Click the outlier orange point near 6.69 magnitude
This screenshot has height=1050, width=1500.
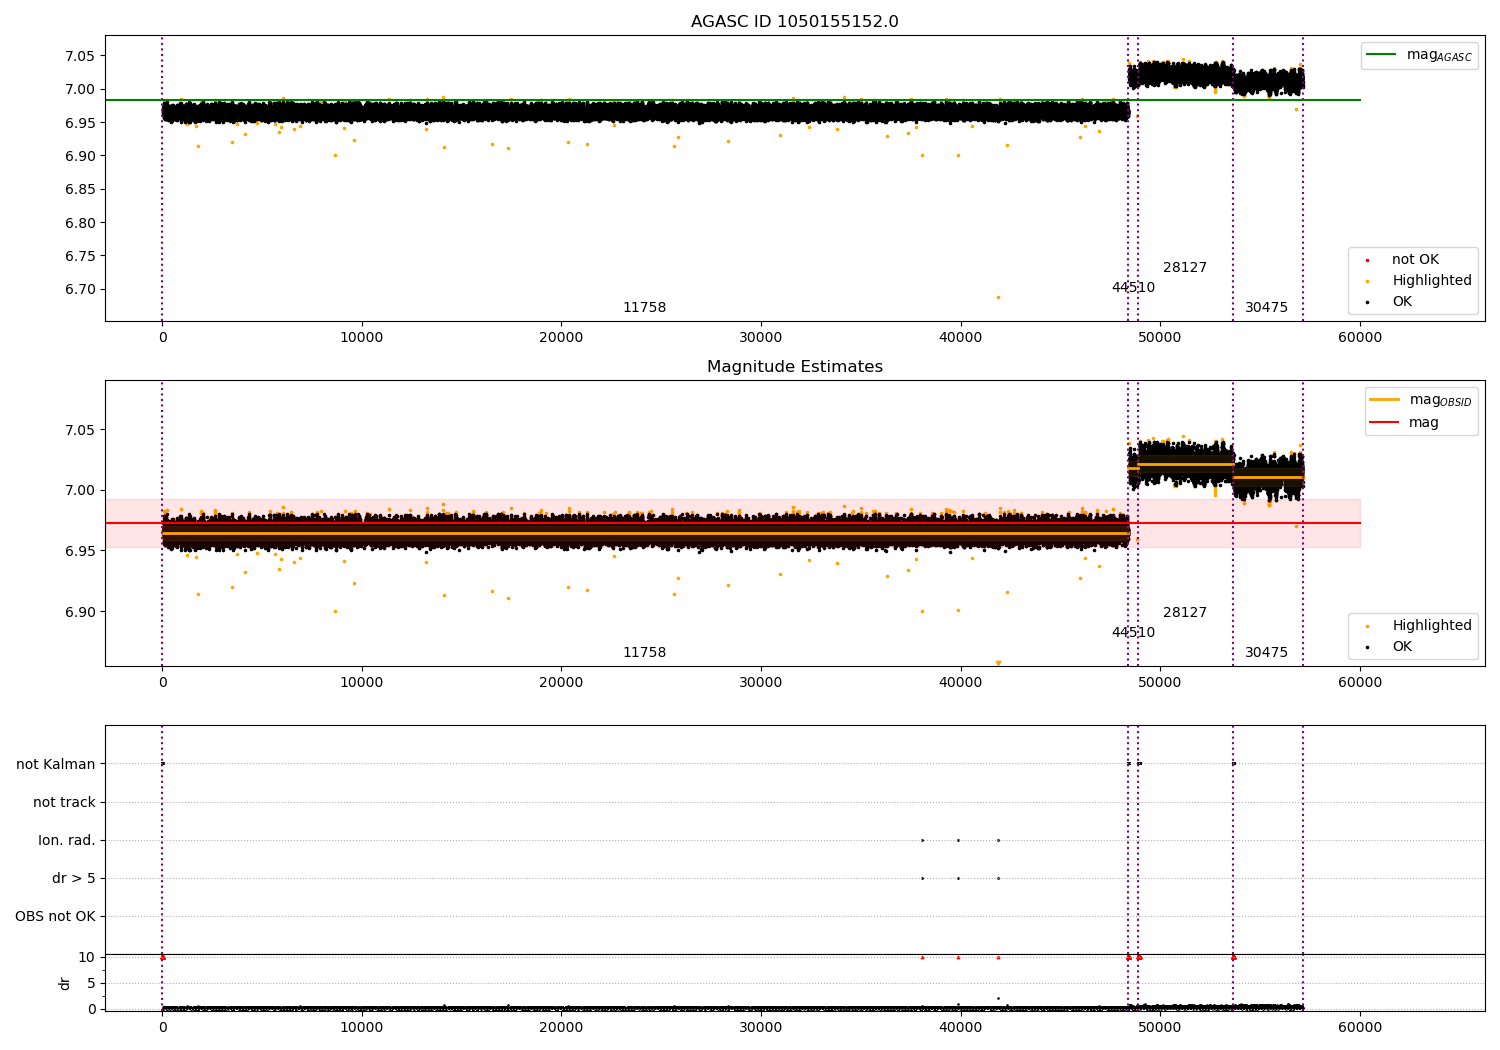coord(998,297)
